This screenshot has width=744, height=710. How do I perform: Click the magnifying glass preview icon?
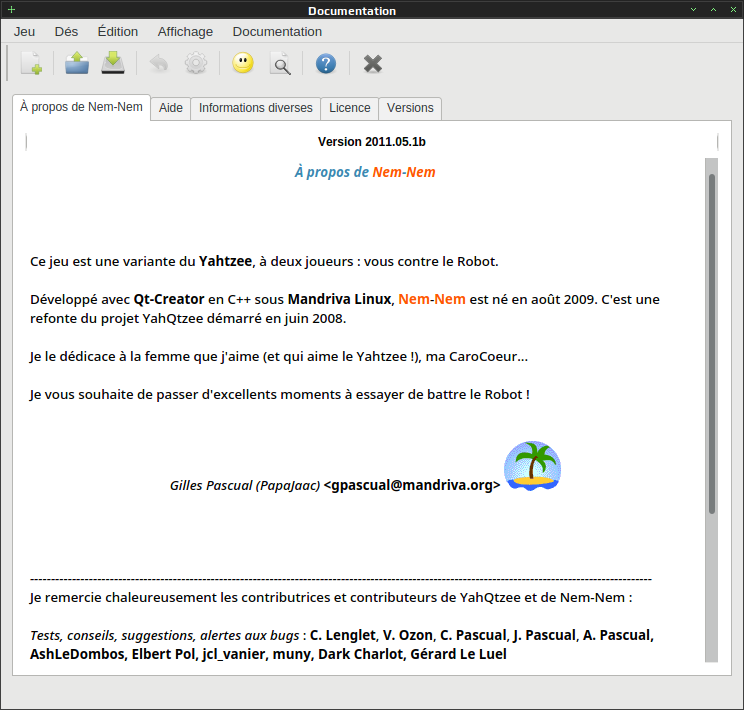280,64
